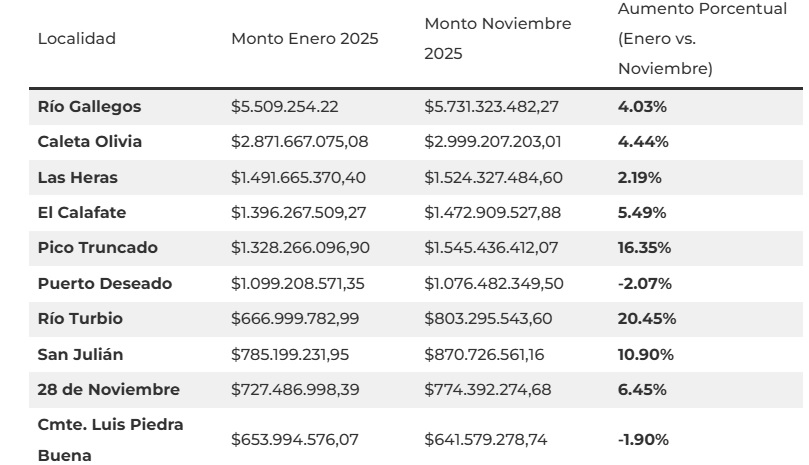Image resolution: width=809 pixels, height=465 pixels.
Task: Select the El Calafate locality cell
Action: click(81, 213)
